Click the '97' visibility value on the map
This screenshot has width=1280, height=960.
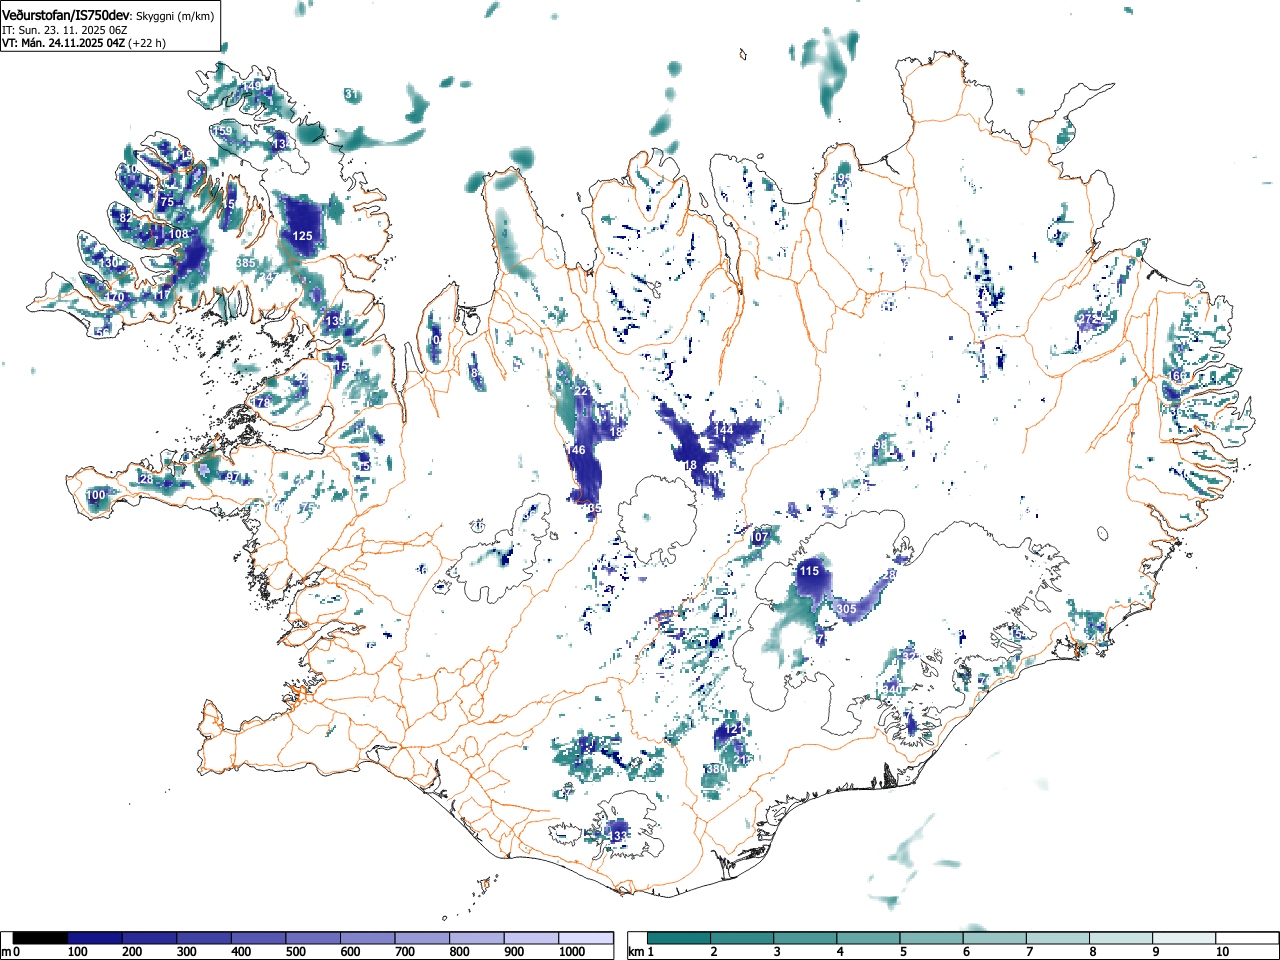(233, 477)
